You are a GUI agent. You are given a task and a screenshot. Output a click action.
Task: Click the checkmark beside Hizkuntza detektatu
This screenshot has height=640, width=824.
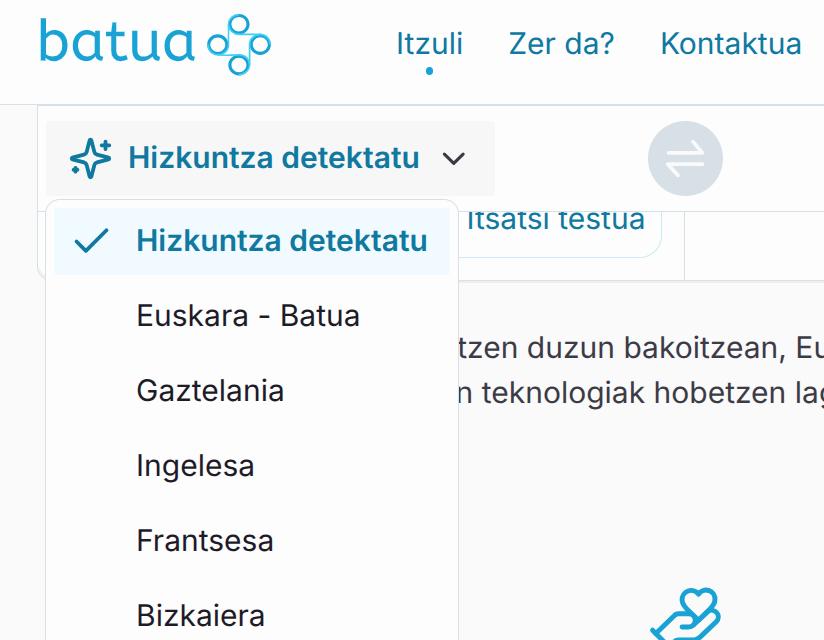pyautogui.click(x=91, y=241)
